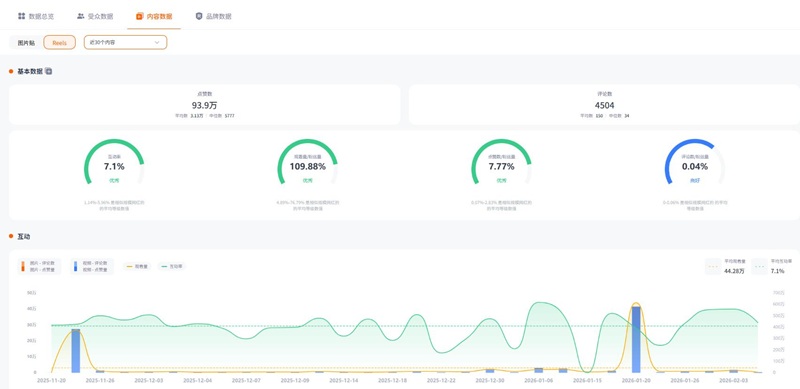
Task: Click the 互动 section heading
Action: pyautogui.click(x=24, y=236)
